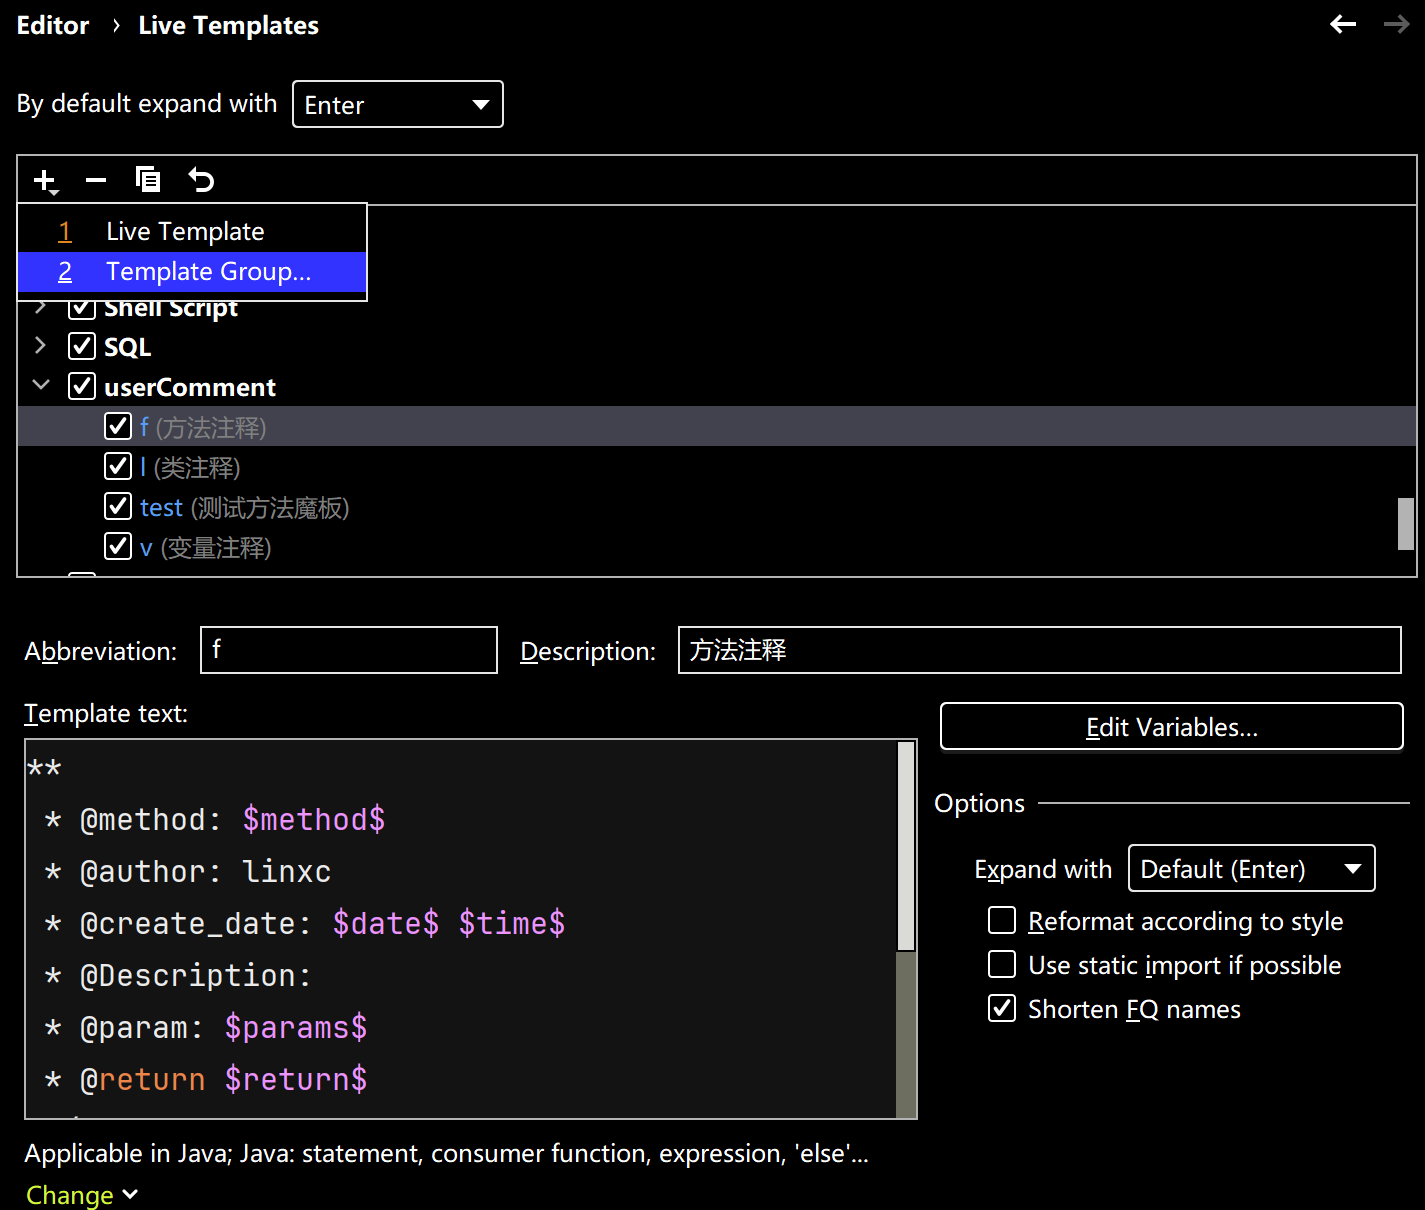Choose Live Template from the add menu
Image resolution: width=1425 pixels, height=1210 pixels.
pos(192,231)
